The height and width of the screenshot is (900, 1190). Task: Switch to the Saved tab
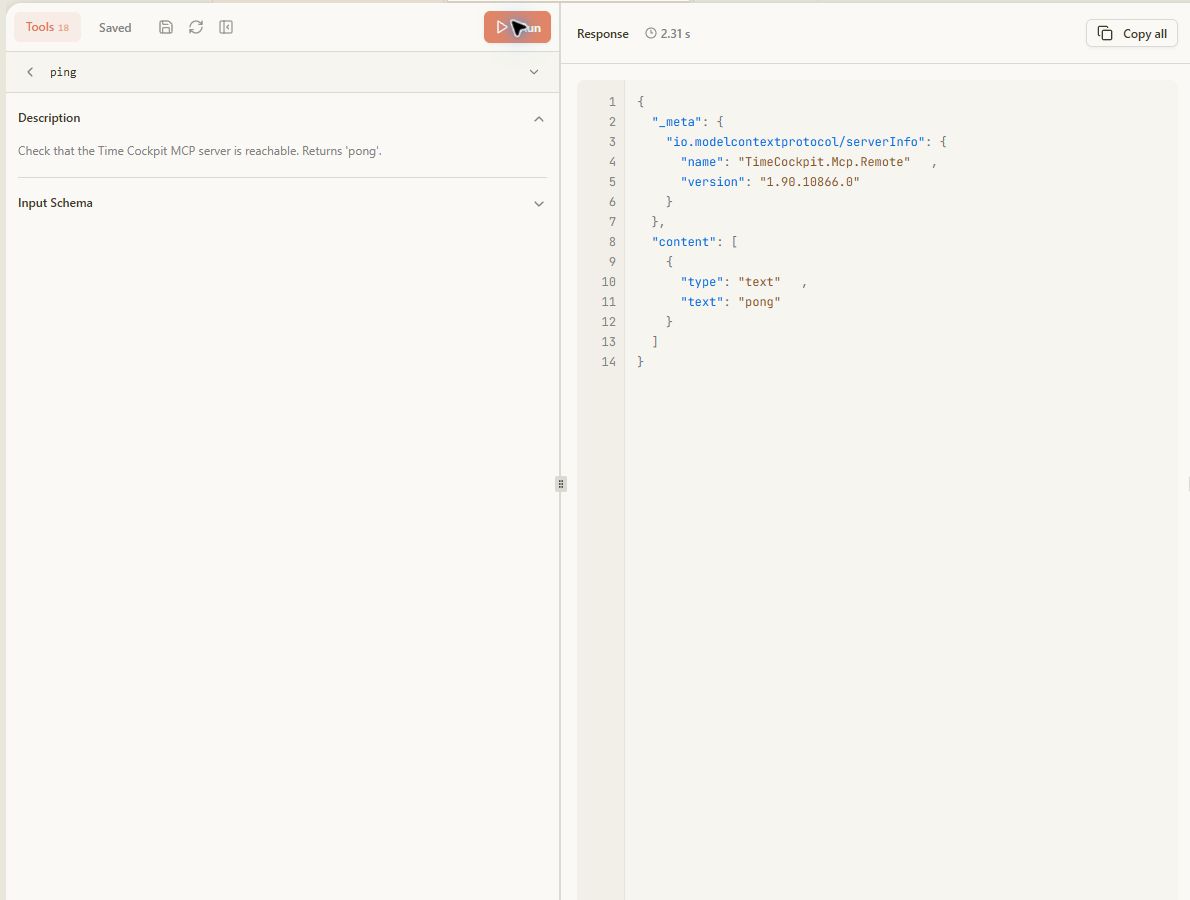[x=115, y=28]
